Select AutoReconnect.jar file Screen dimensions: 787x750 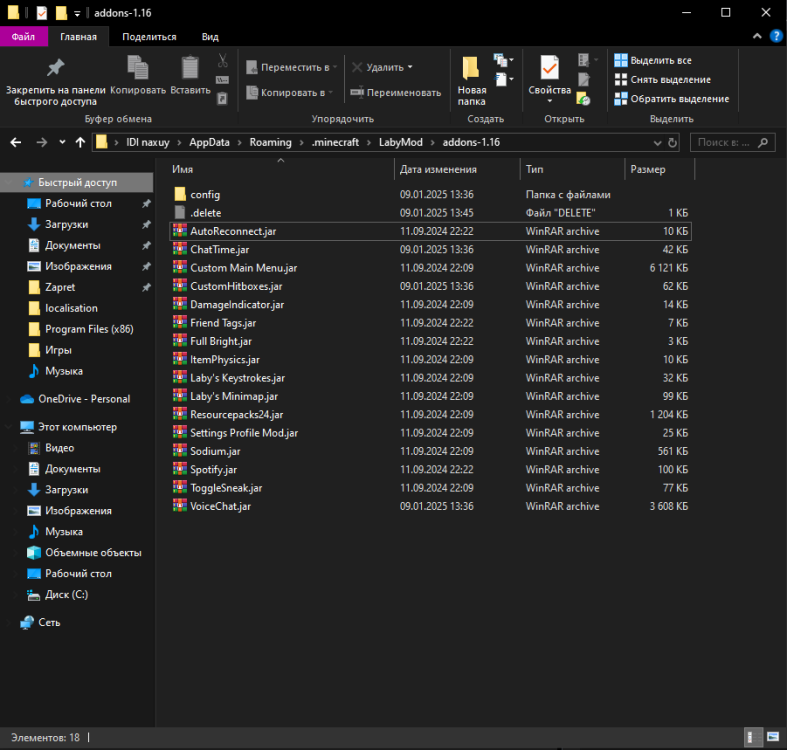tap(430, 231)
